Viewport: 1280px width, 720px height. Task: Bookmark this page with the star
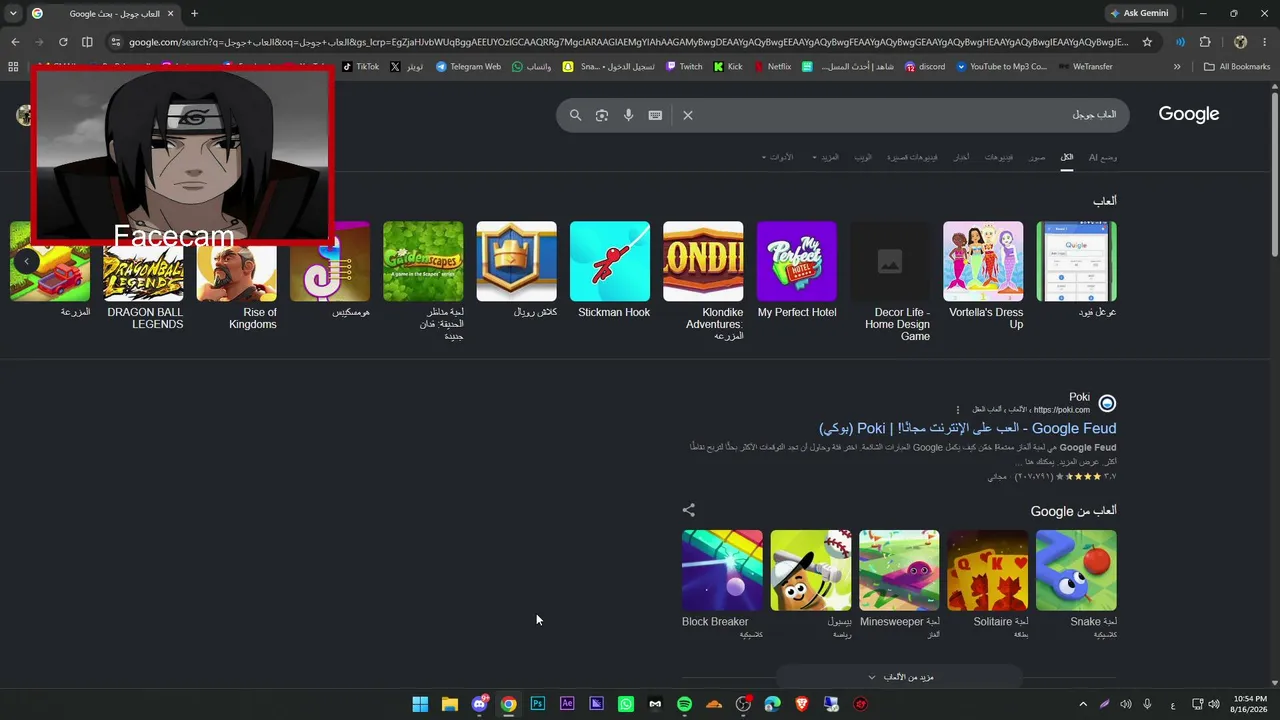(1147, 42)
